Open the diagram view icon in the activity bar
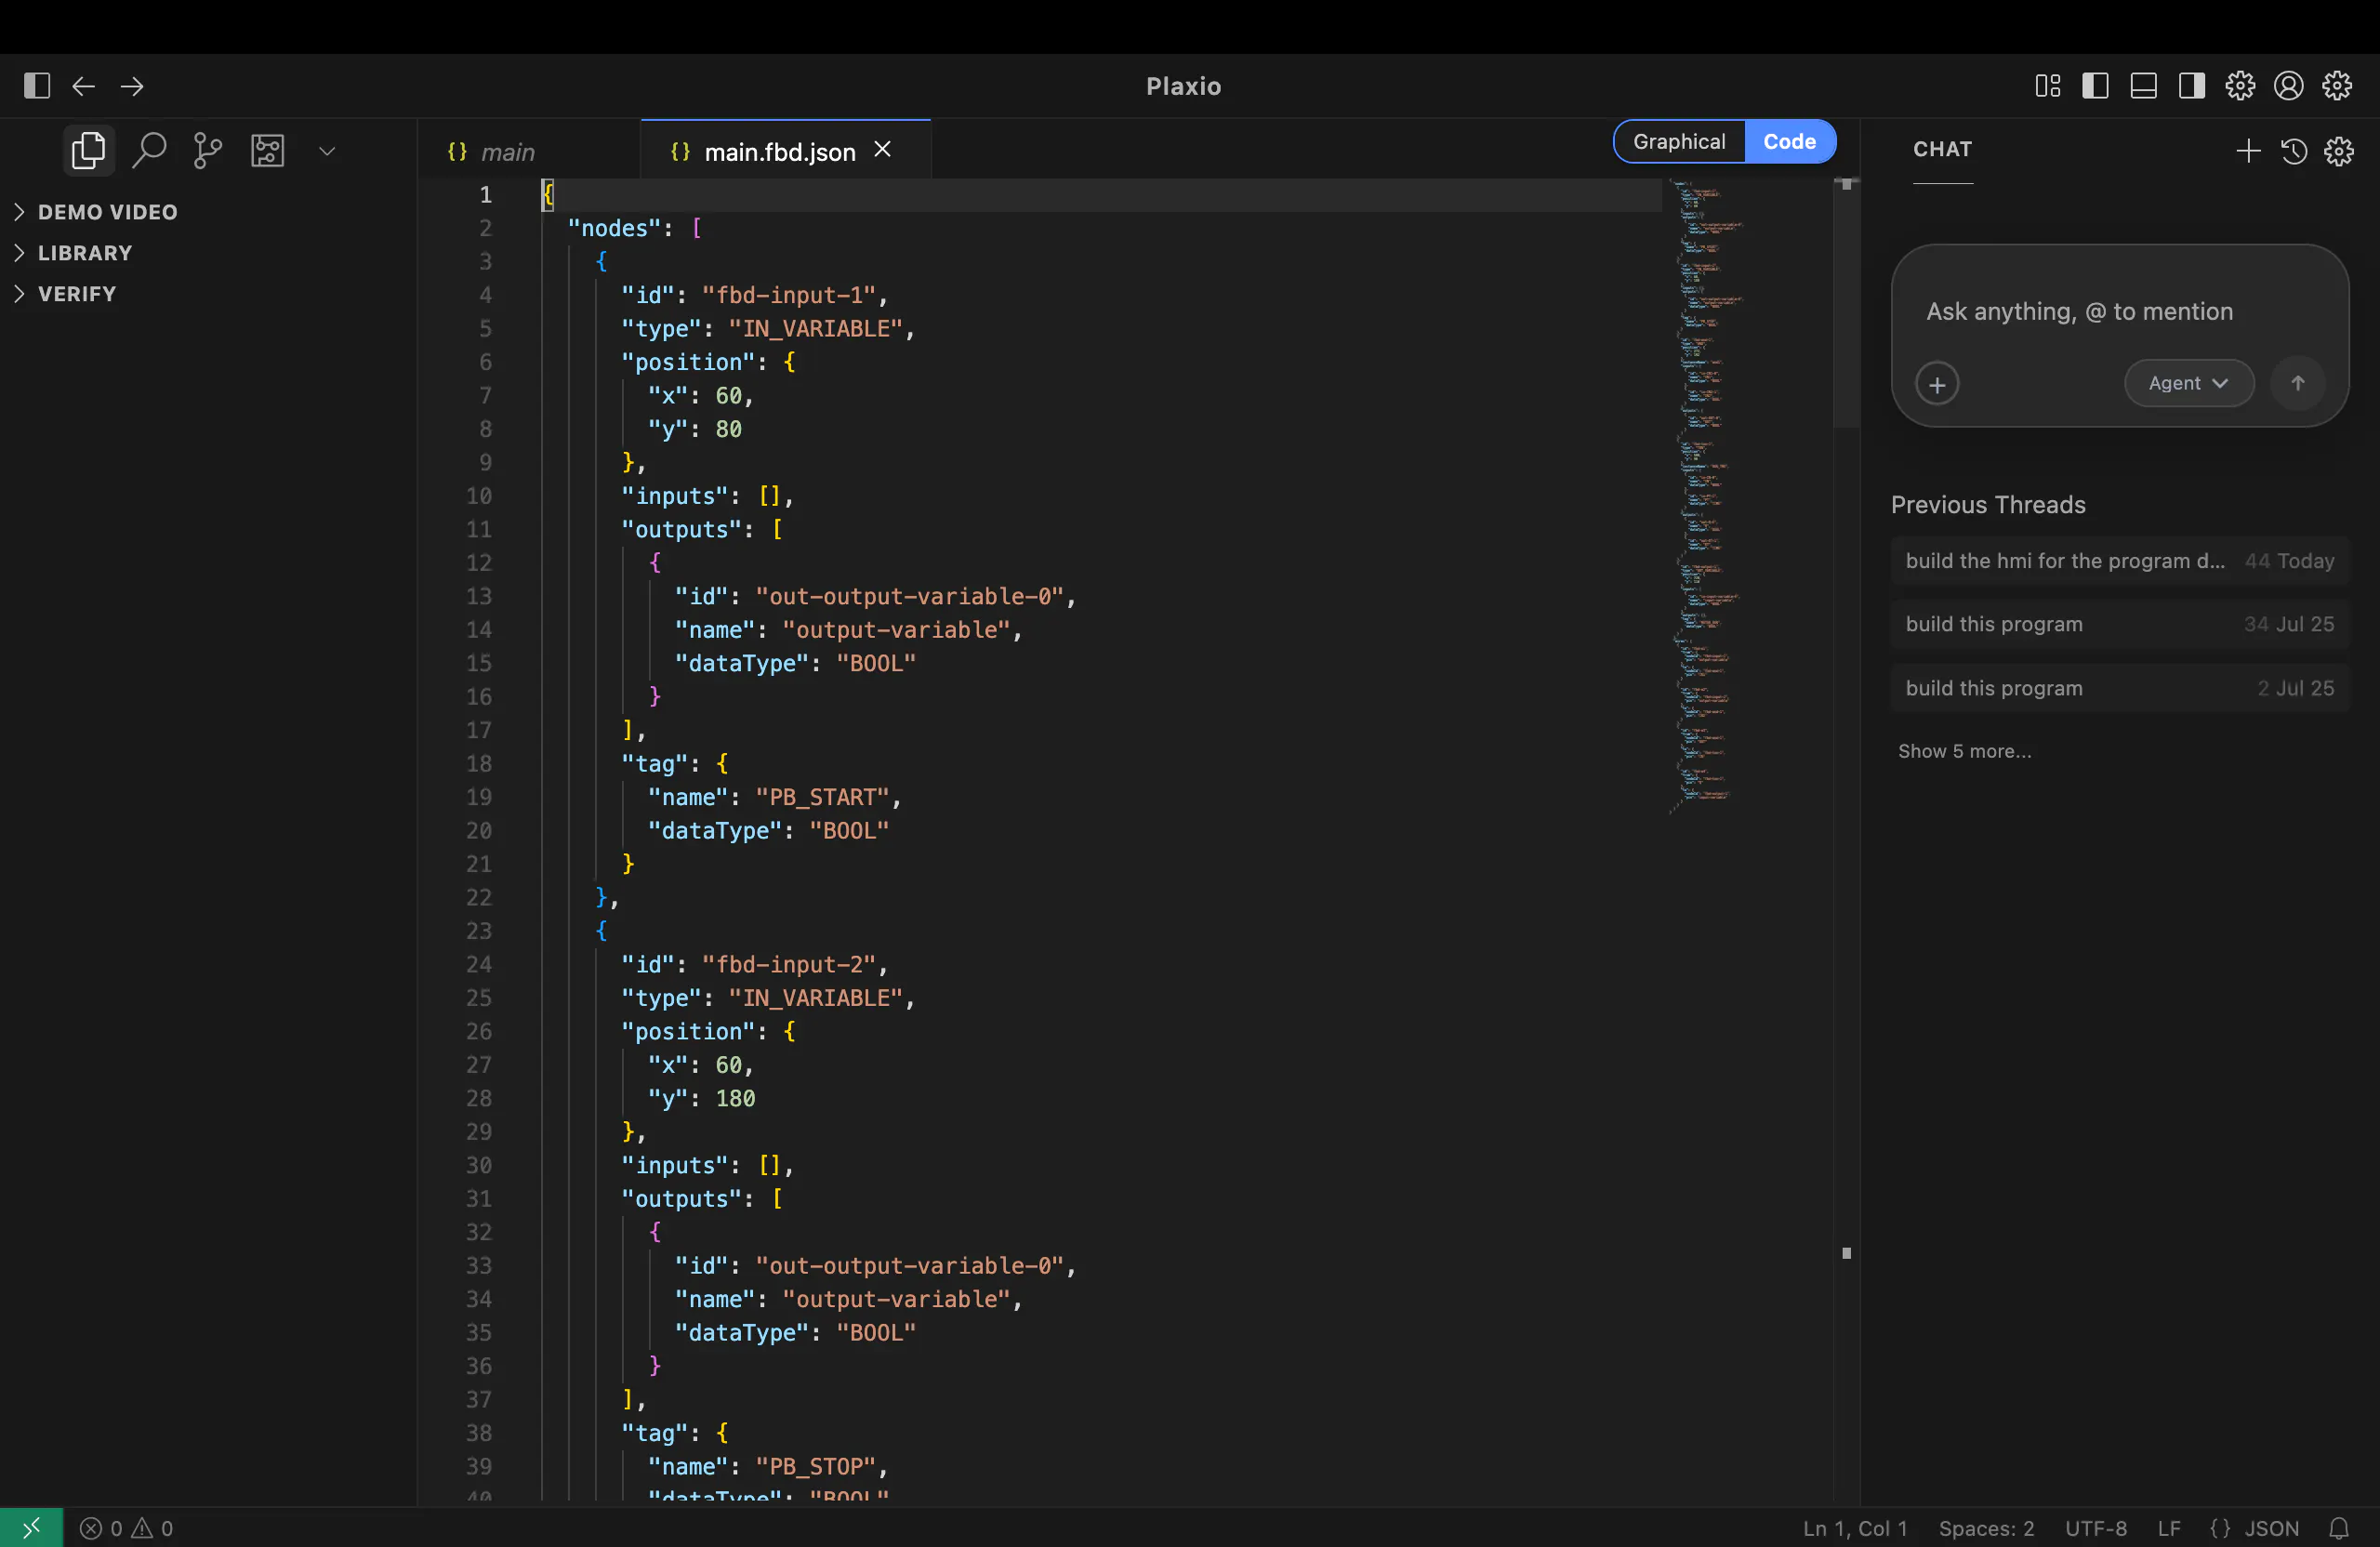The image size is (2380, 1547). click(267, 151)
